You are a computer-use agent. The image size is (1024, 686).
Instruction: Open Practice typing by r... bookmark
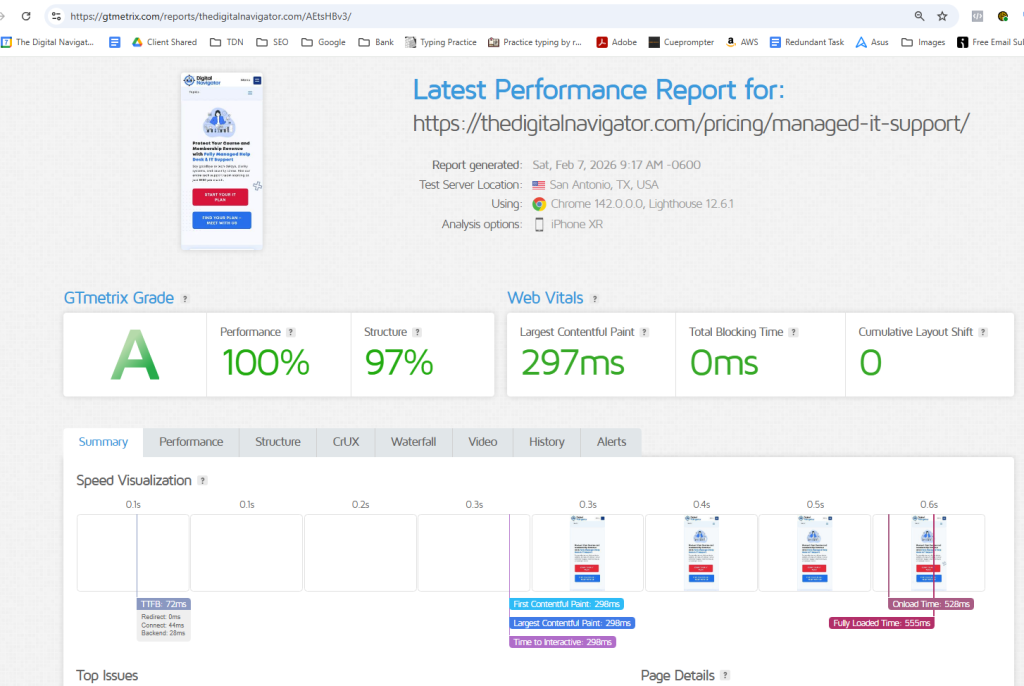[535, 42]
